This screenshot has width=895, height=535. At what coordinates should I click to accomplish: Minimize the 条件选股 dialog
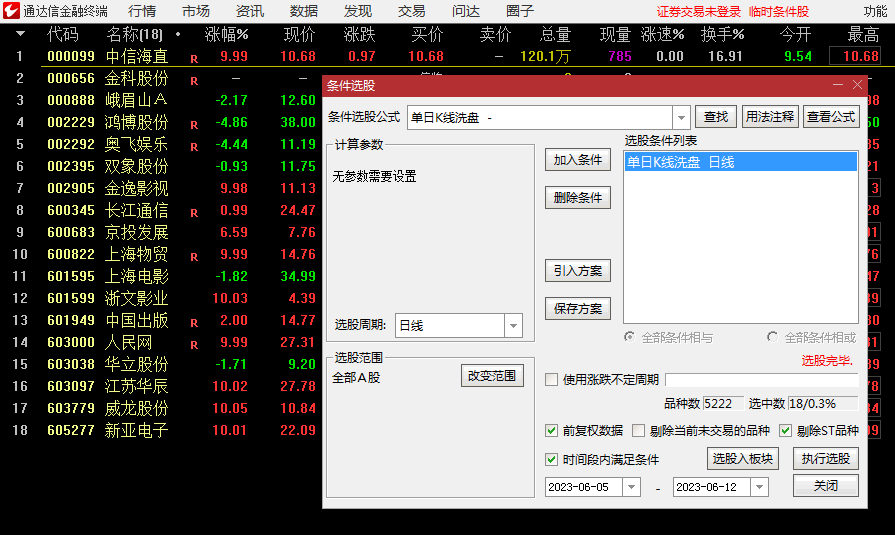point(837,85)
